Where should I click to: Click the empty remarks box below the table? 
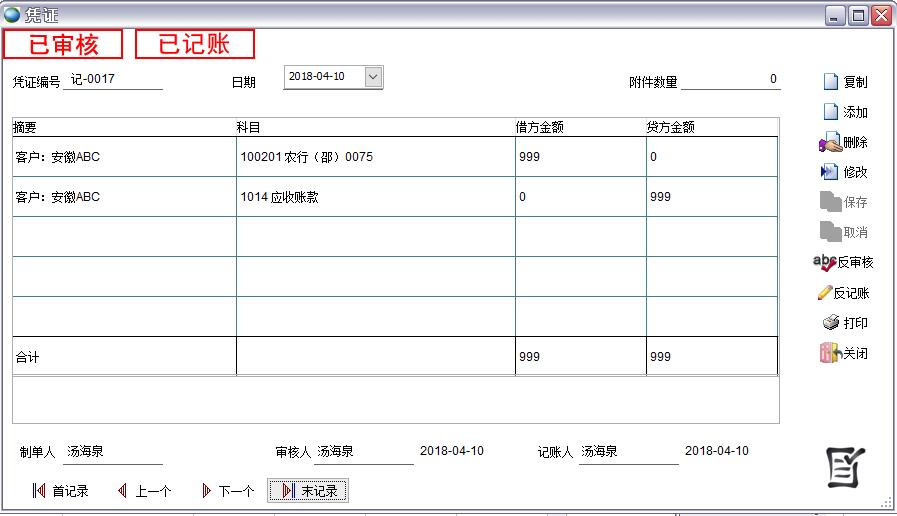(395, 400)
